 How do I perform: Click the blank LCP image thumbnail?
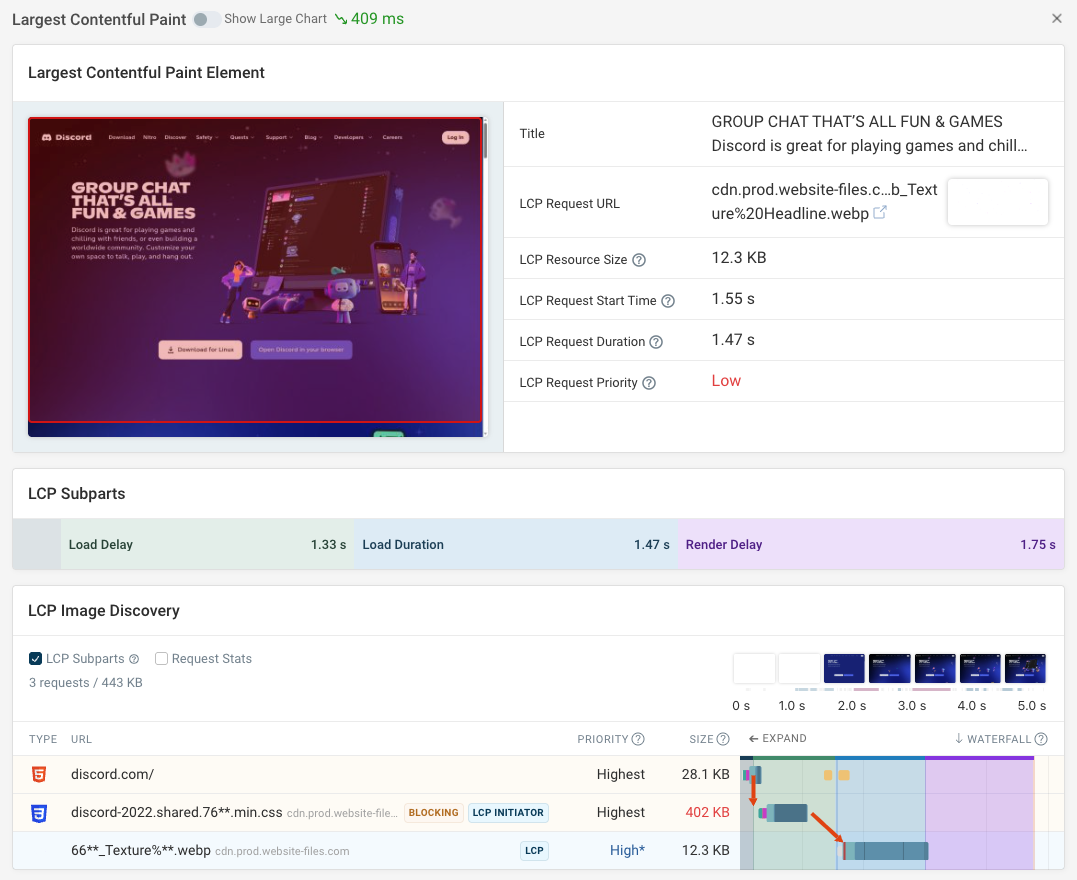tap(997, 202)
